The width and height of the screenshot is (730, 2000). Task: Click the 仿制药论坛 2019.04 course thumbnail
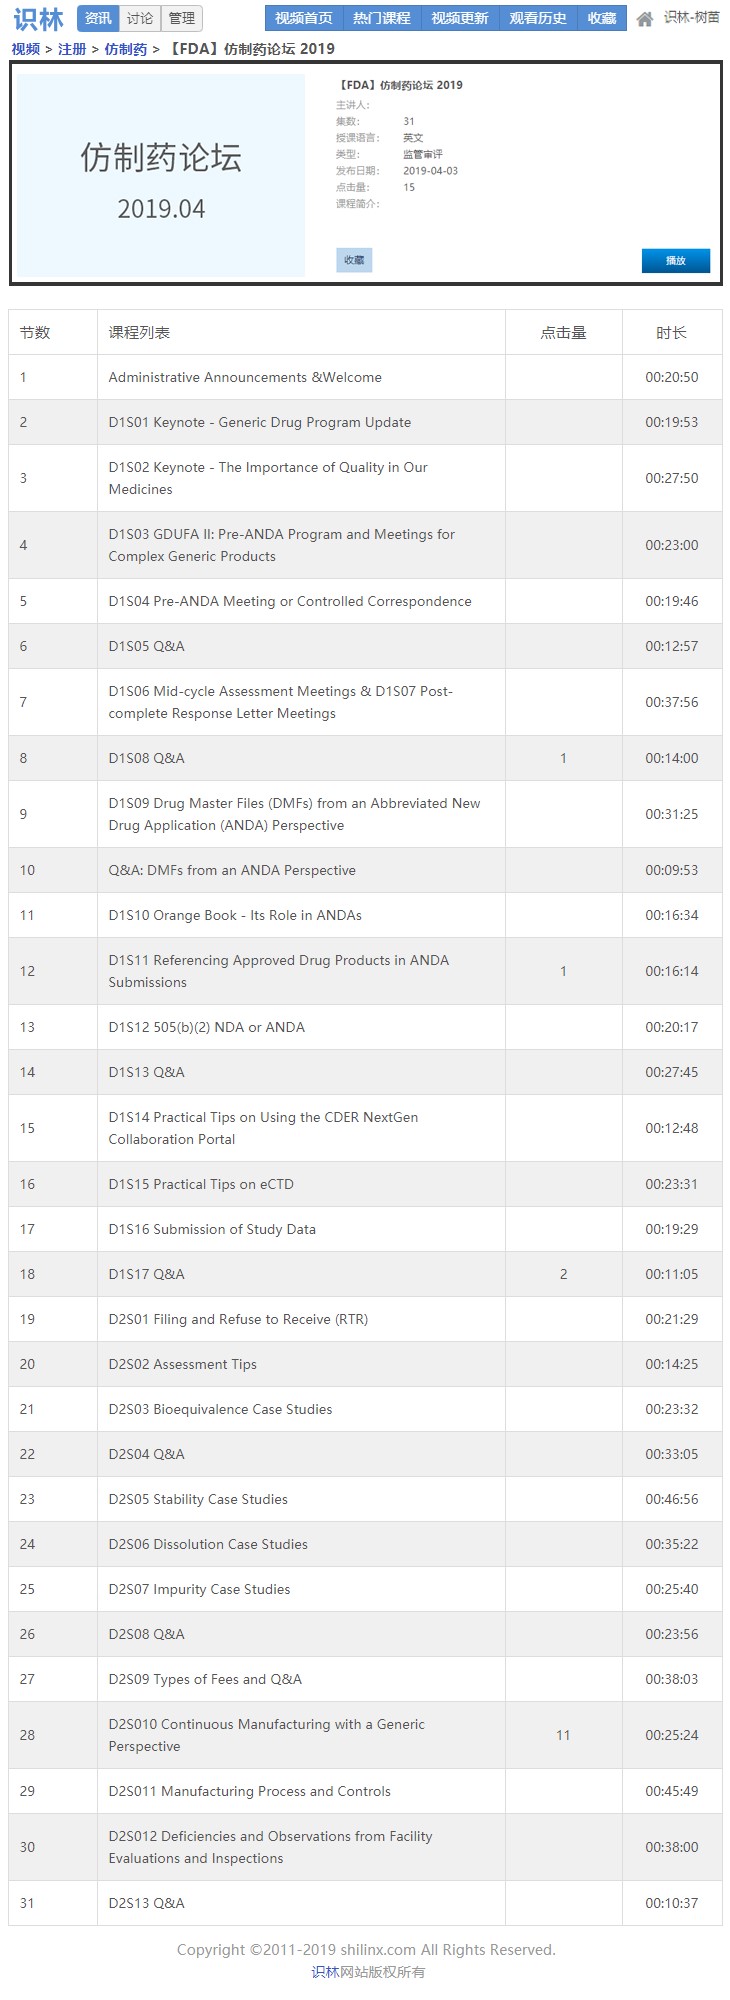[161, 176]
